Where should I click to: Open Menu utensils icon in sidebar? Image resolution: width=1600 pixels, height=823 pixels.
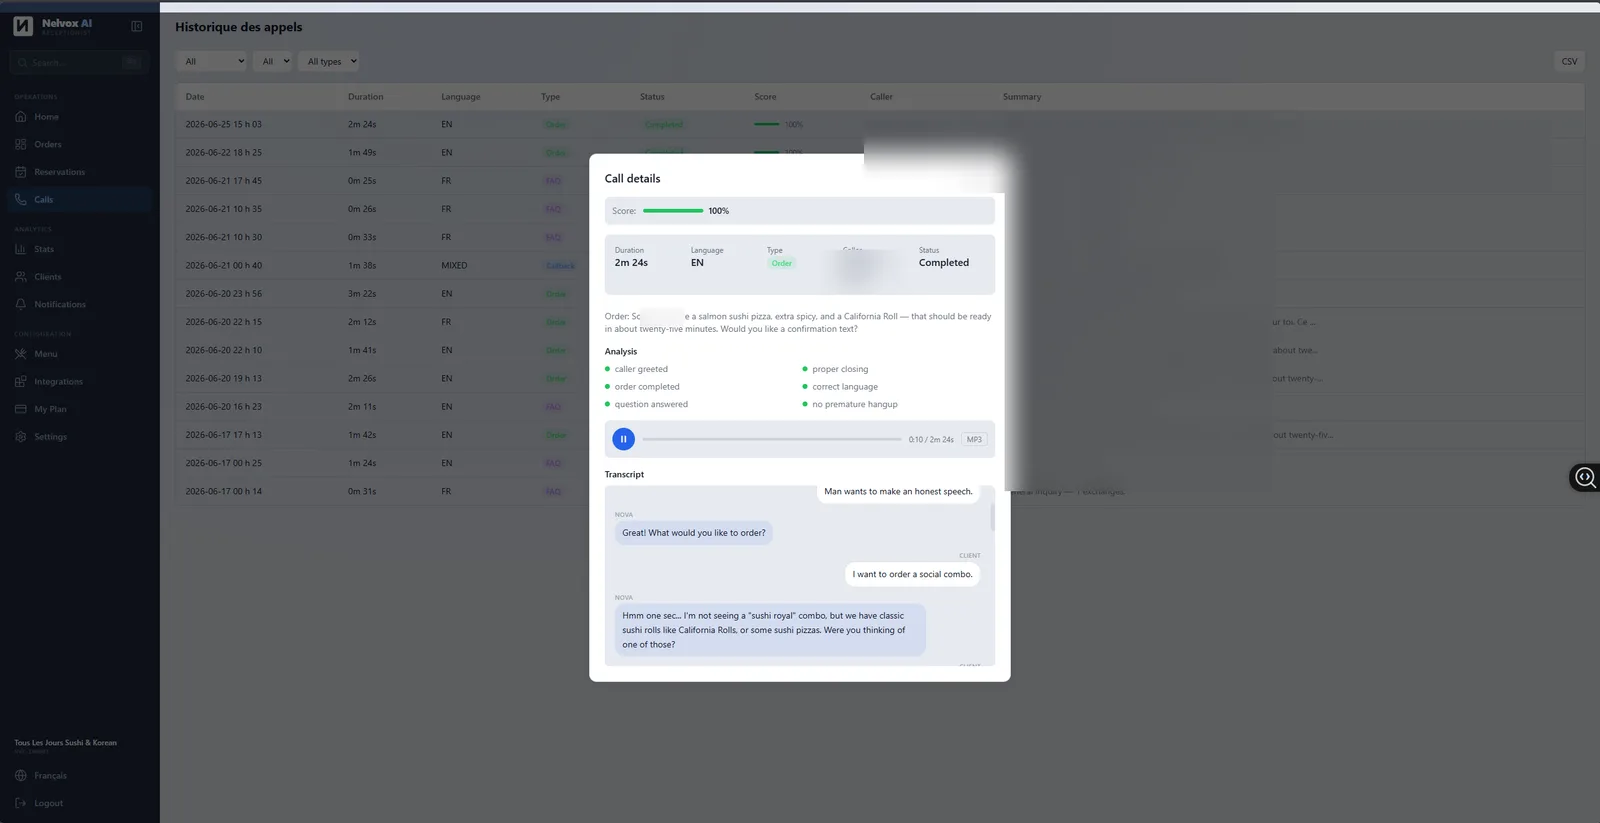click(x=21, y=354)
